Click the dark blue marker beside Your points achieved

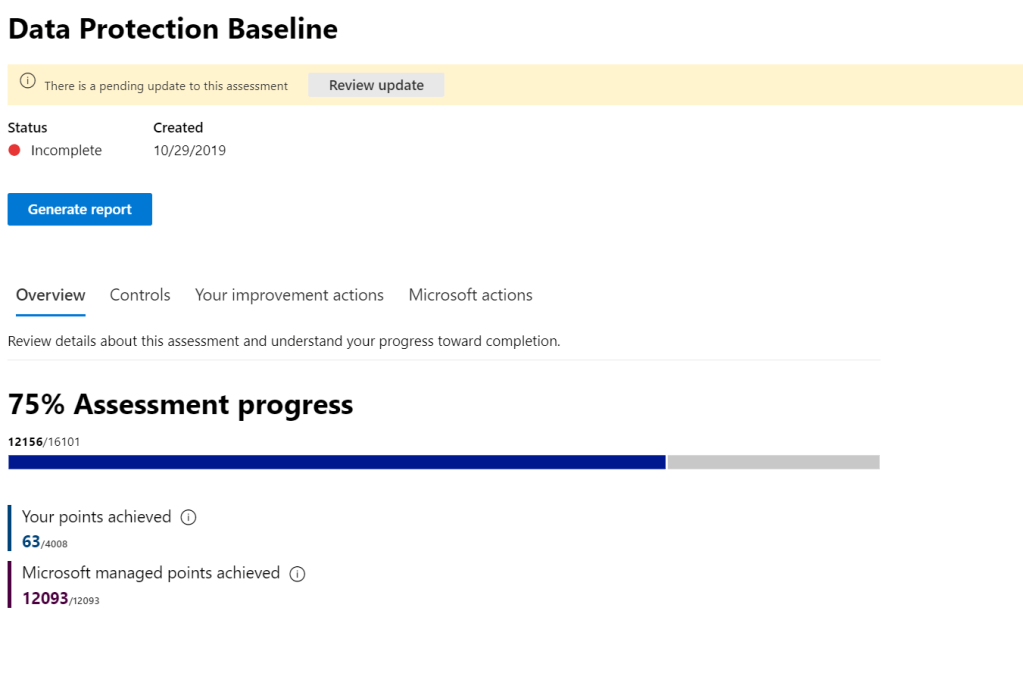10,528
